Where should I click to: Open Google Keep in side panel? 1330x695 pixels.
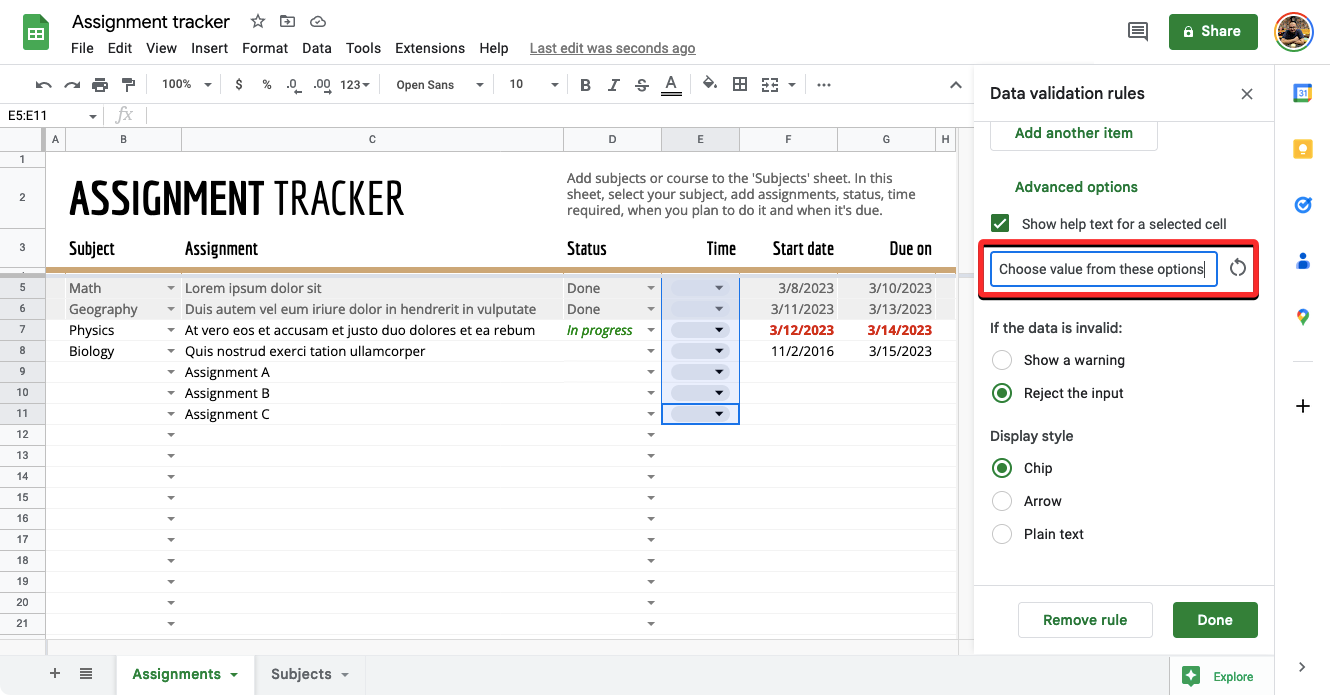coord(1302,149)
